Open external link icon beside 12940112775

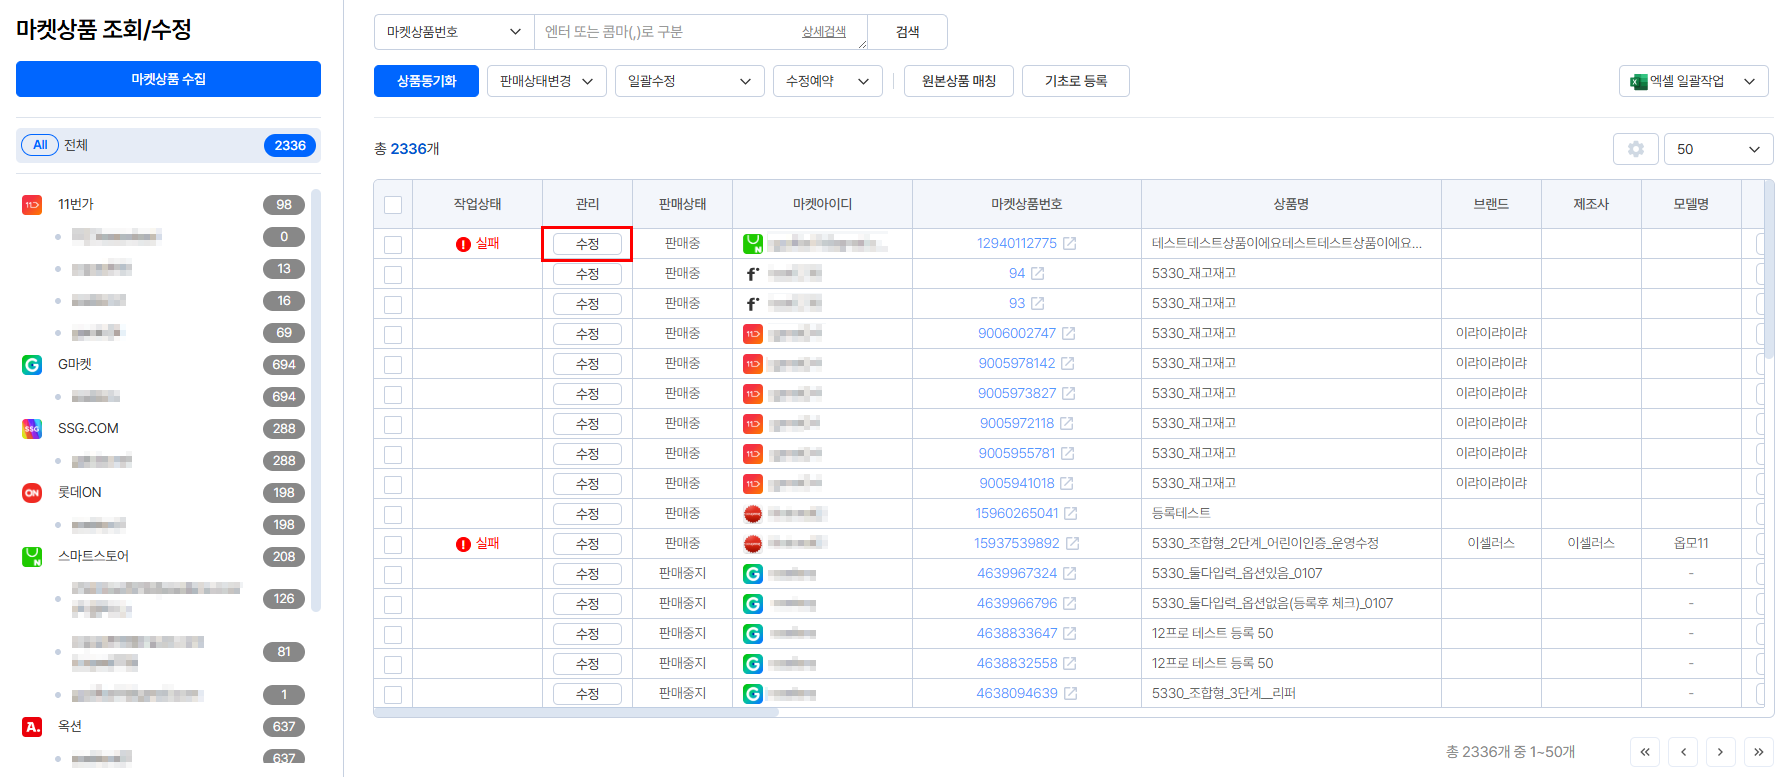pyautogui.click(x=1069, y=244)
